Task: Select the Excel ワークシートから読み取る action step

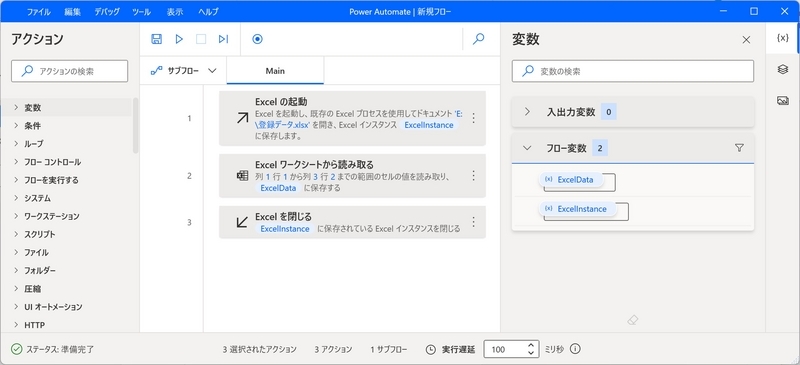Action: [x=352, y=176]
